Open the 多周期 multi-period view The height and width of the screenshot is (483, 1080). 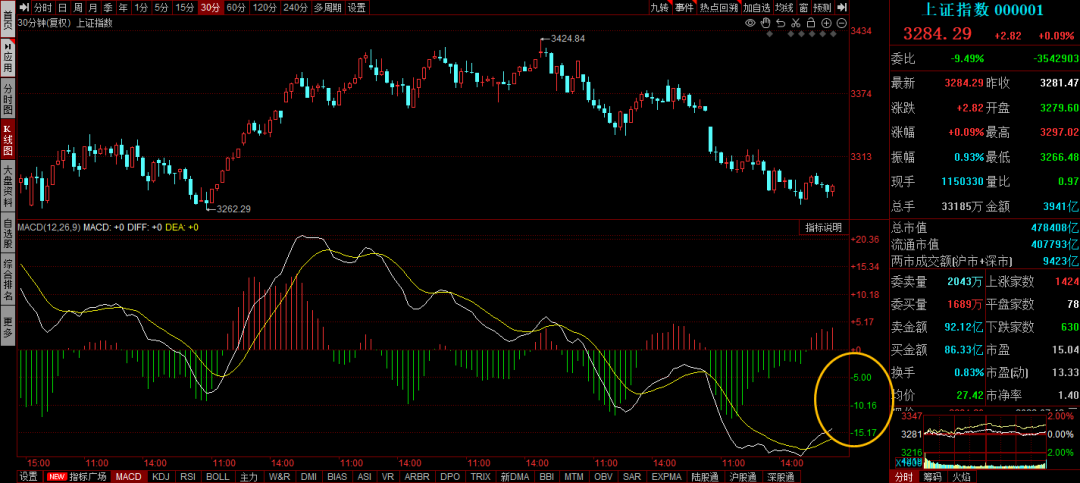326,7
